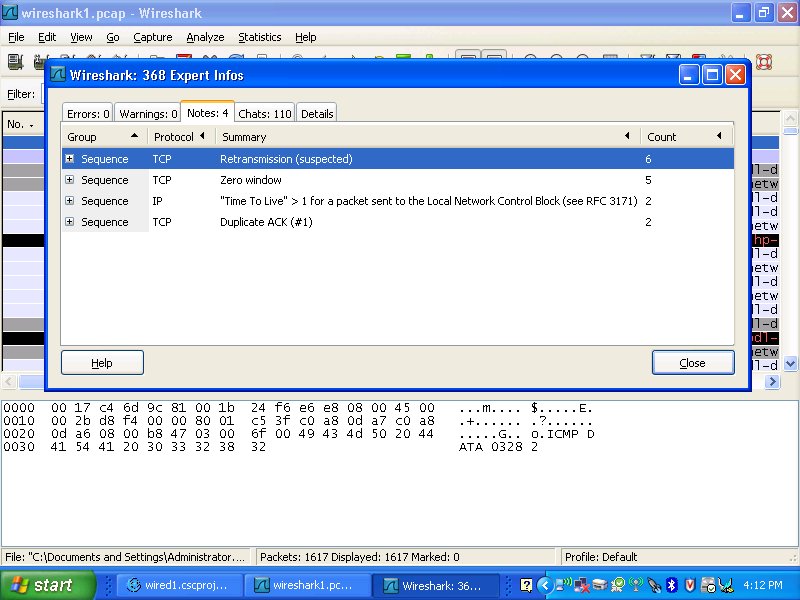The height and width of the screenshot is (600, 800).
Task: Click Wireshark fin icon in Expert Infos title bar
Action: point(58,75)
